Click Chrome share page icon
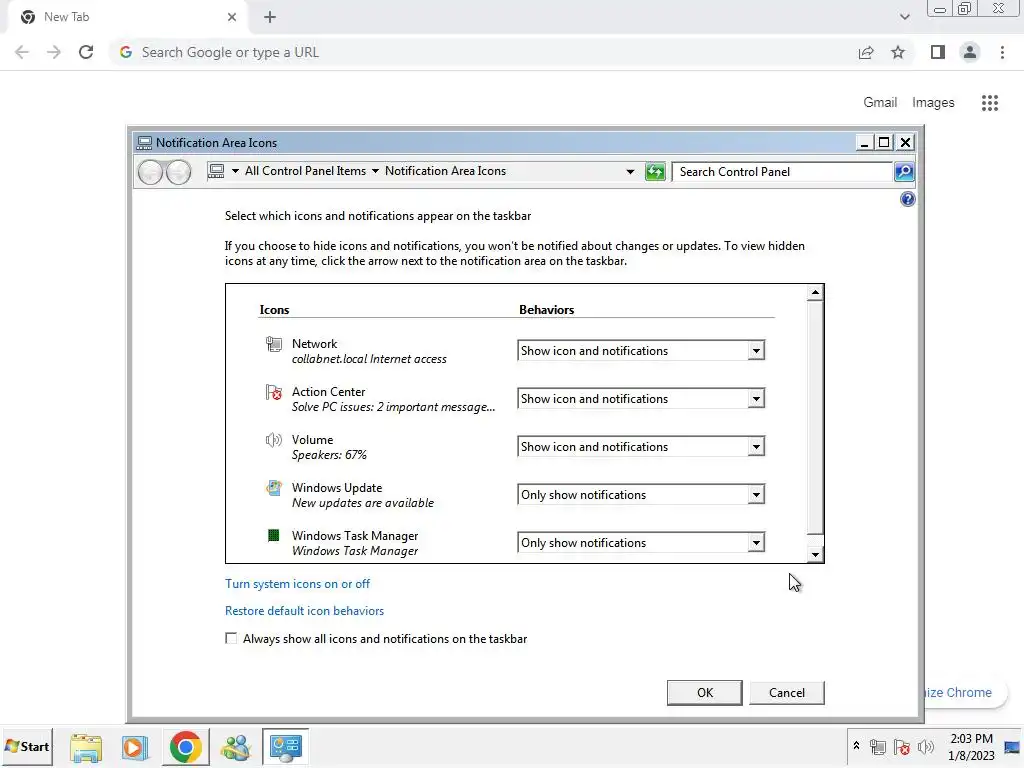The height and width of the screenshot is (768, 1024). (x=866, y=52)
